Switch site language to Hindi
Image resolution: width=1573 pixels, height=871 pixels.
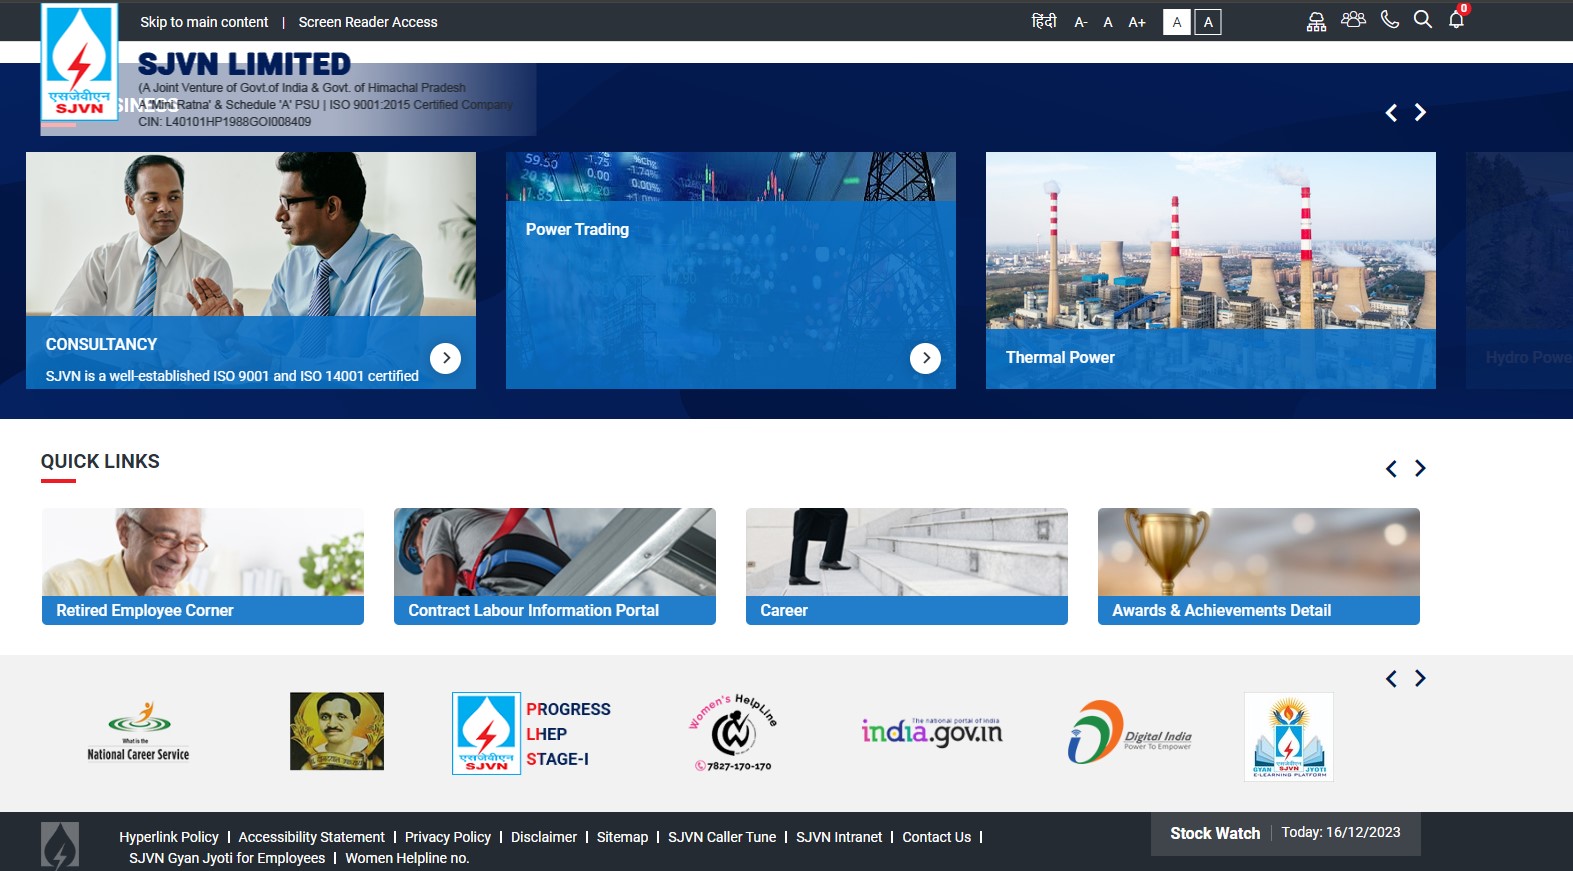tap(1043, 21)
